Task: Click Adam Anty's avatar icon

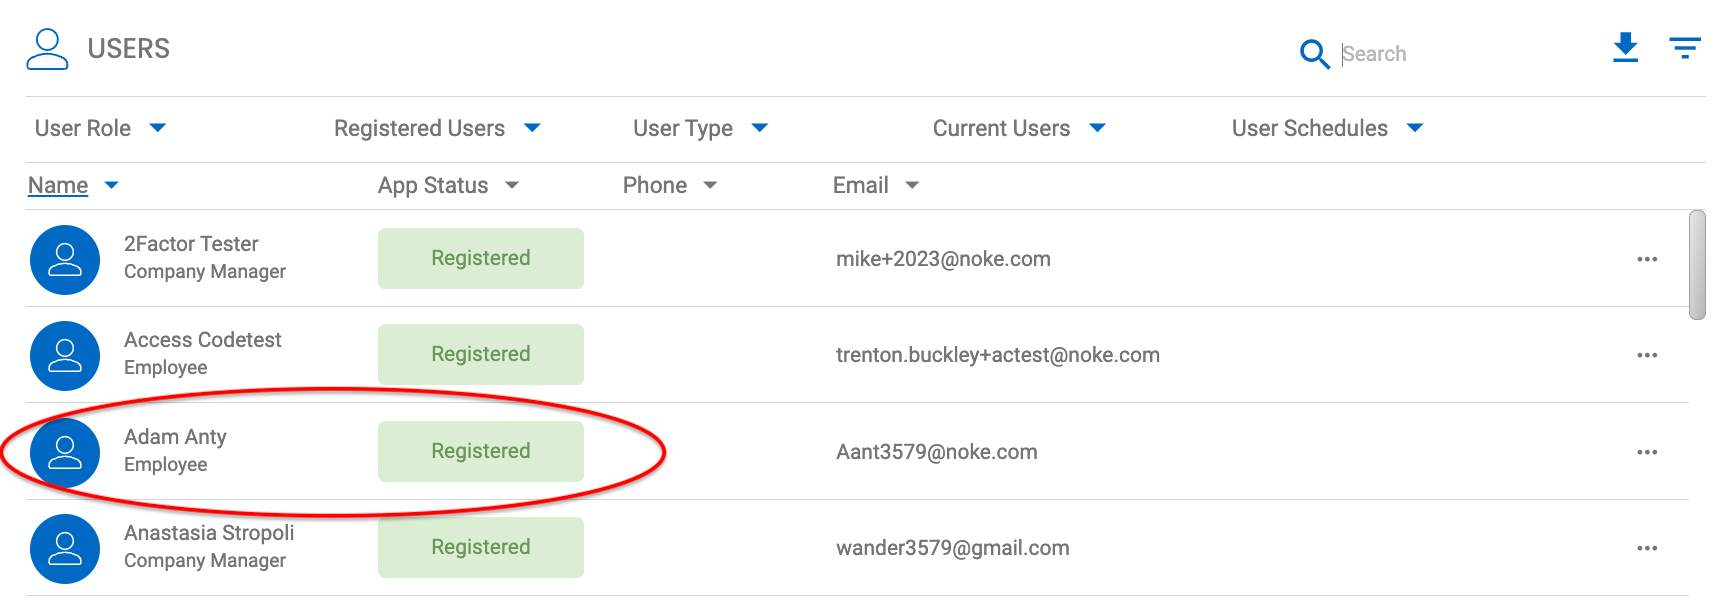Action: point(65,453)
